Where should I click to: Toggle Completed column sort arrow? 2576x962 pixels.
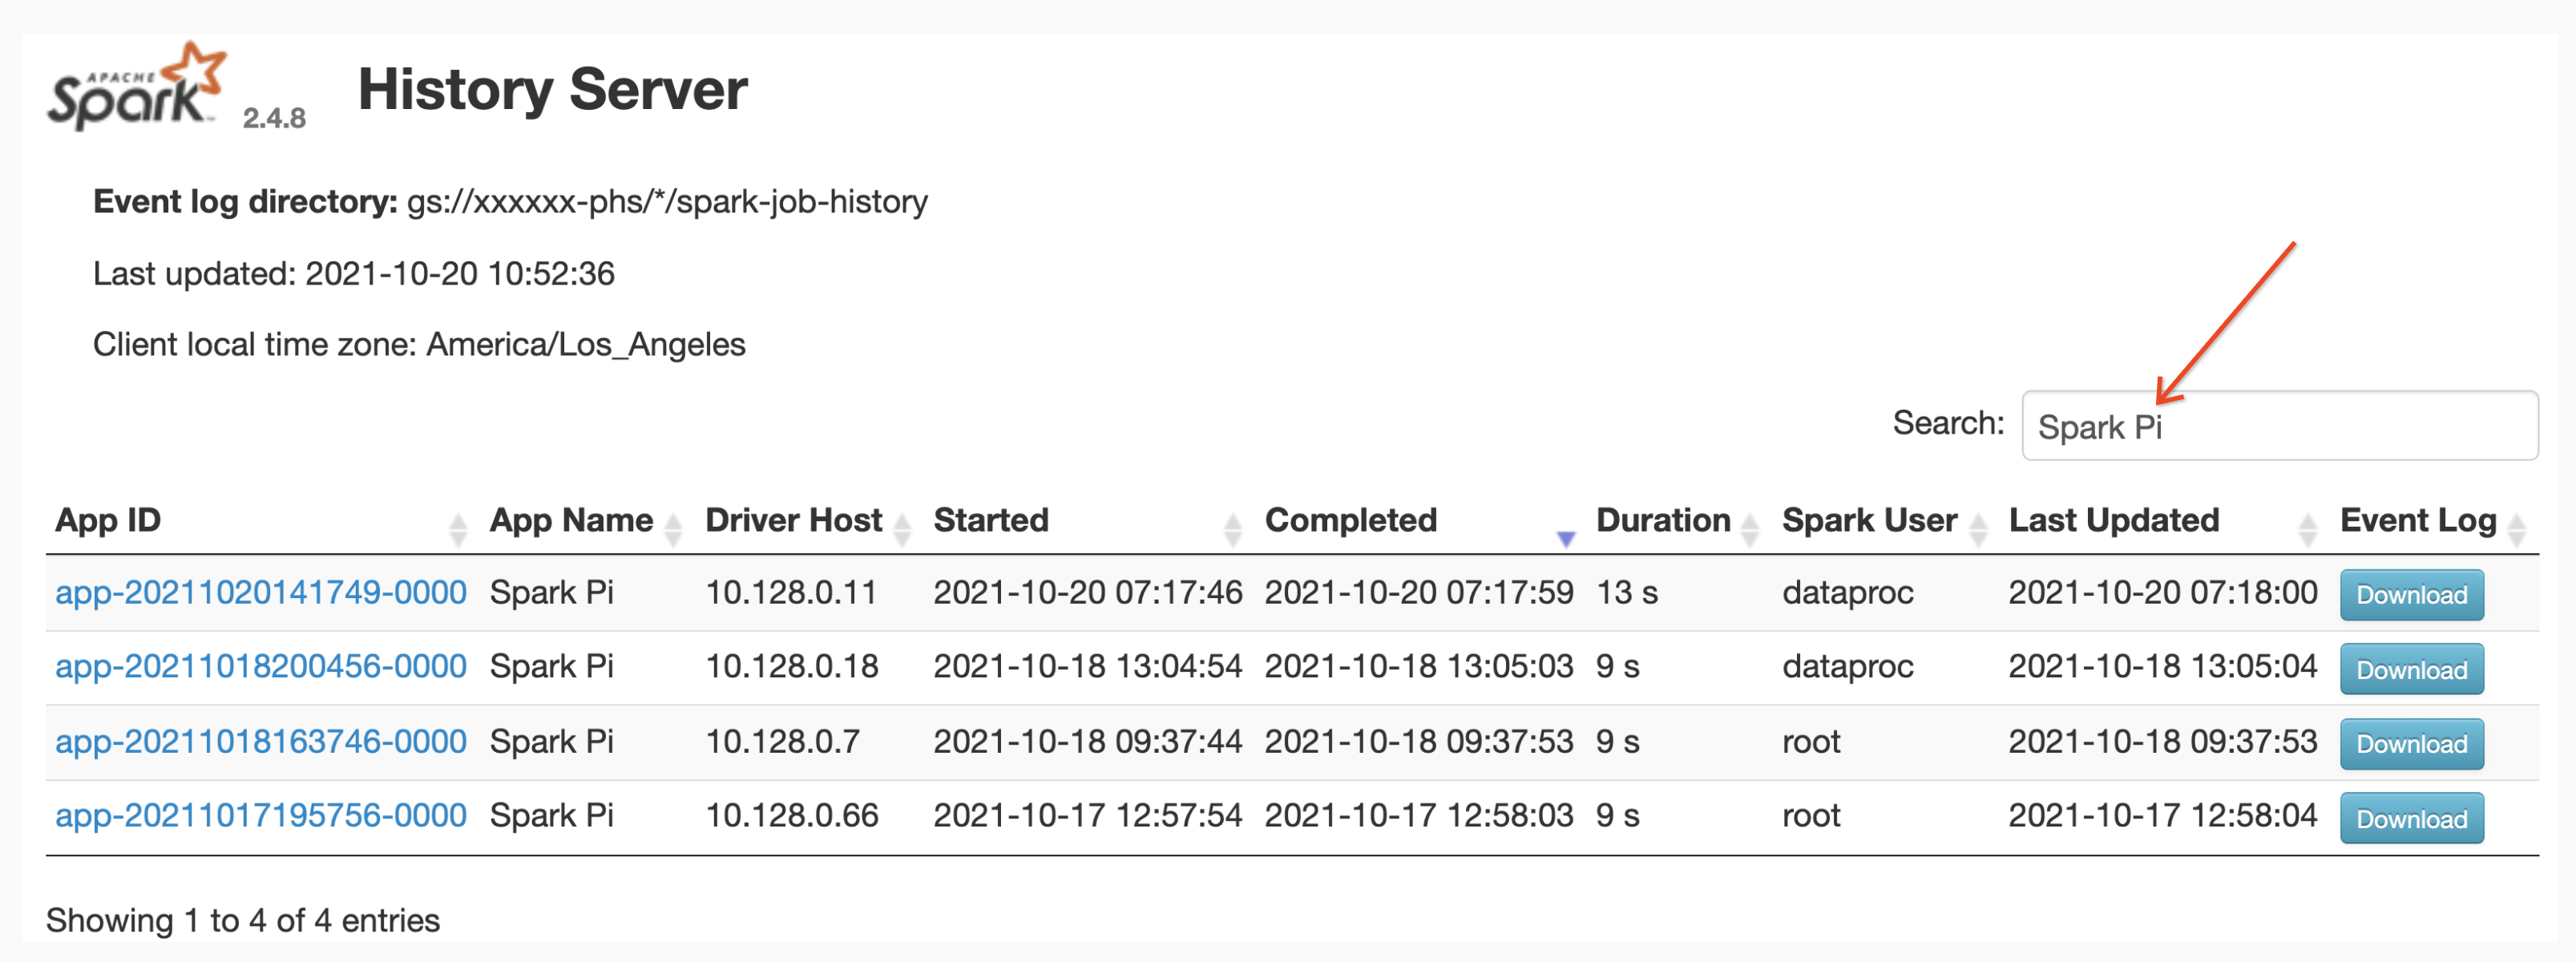[x=1566, y=538]
